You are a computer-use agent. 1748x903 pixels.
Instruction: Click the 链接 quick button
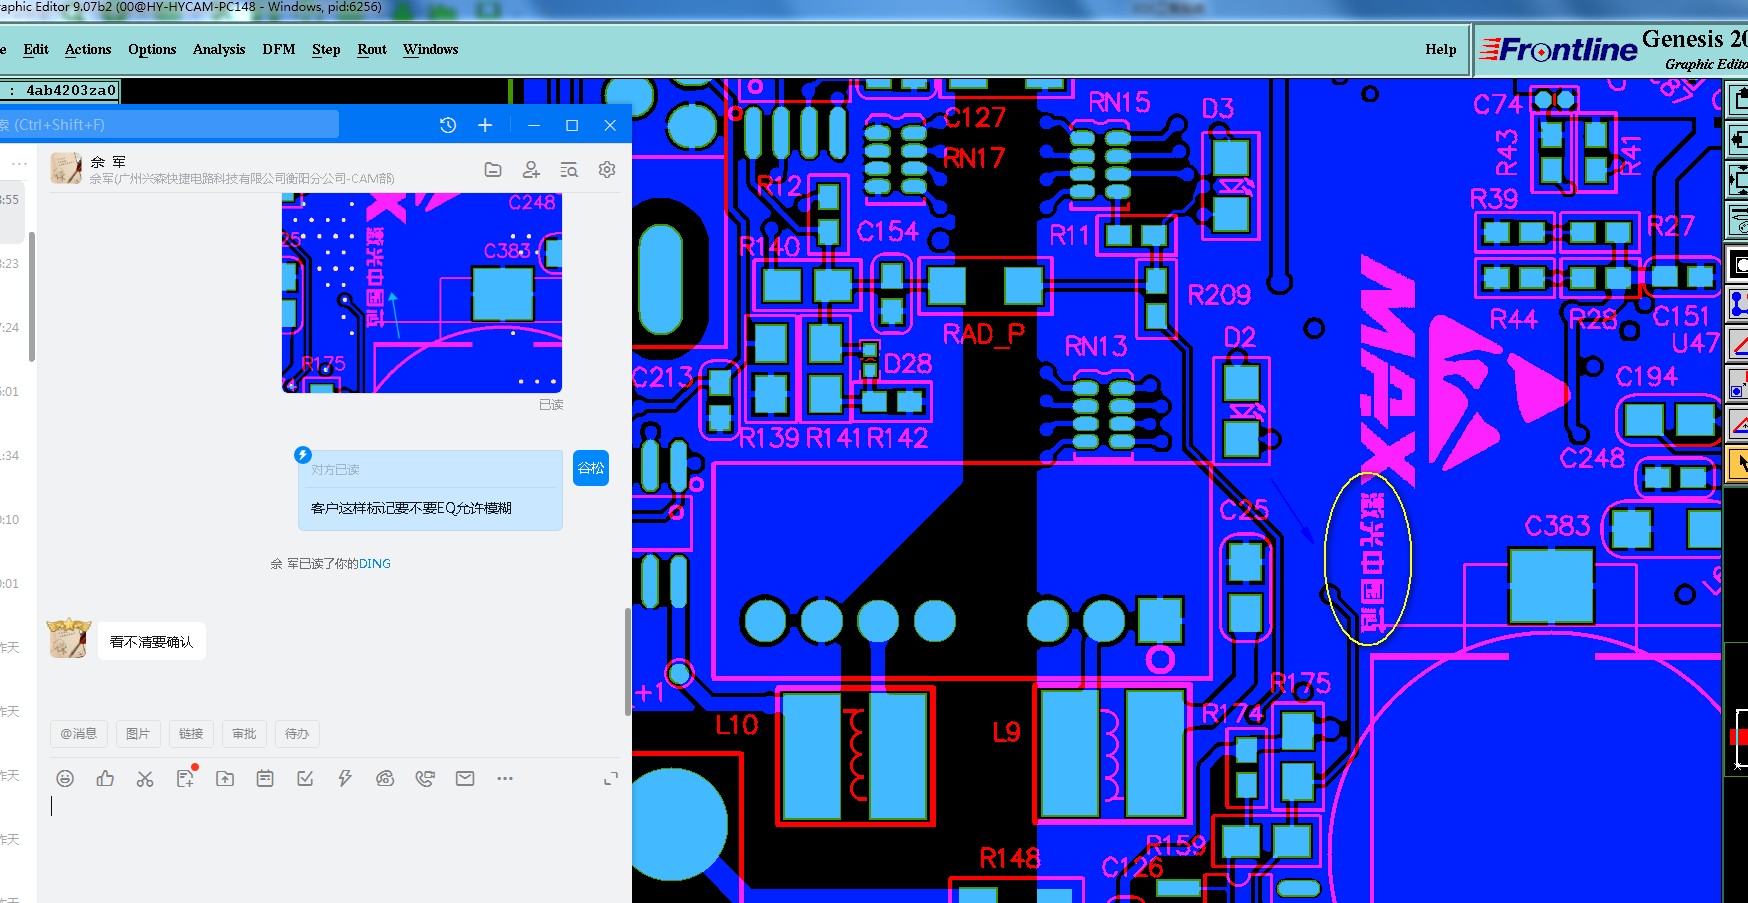click(191, 734)
